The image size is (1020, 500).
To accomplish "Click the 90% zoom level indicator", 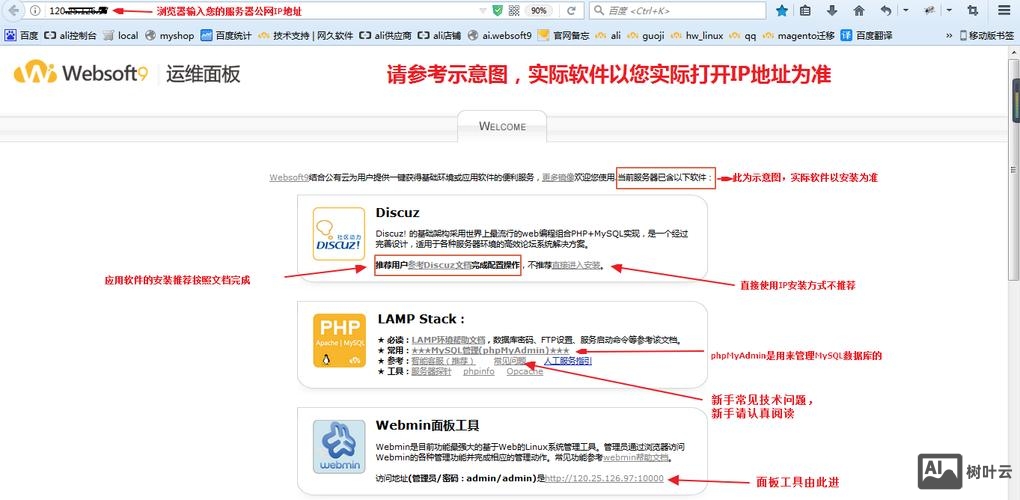I will click(539, 11).
